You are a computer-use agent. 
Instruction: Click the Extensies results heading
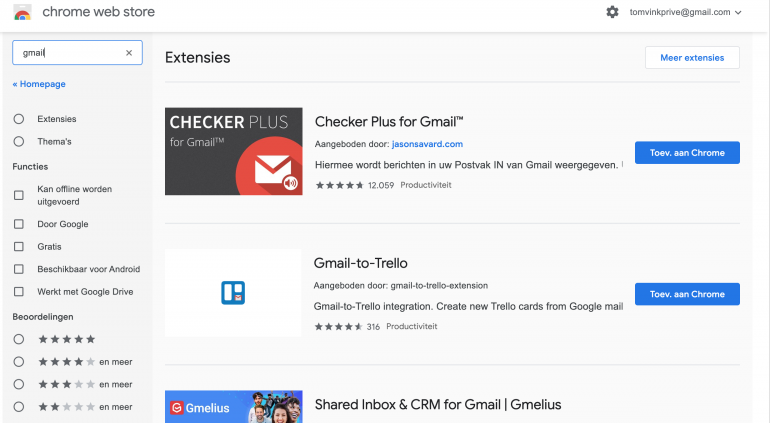click(x=197, y=57)
